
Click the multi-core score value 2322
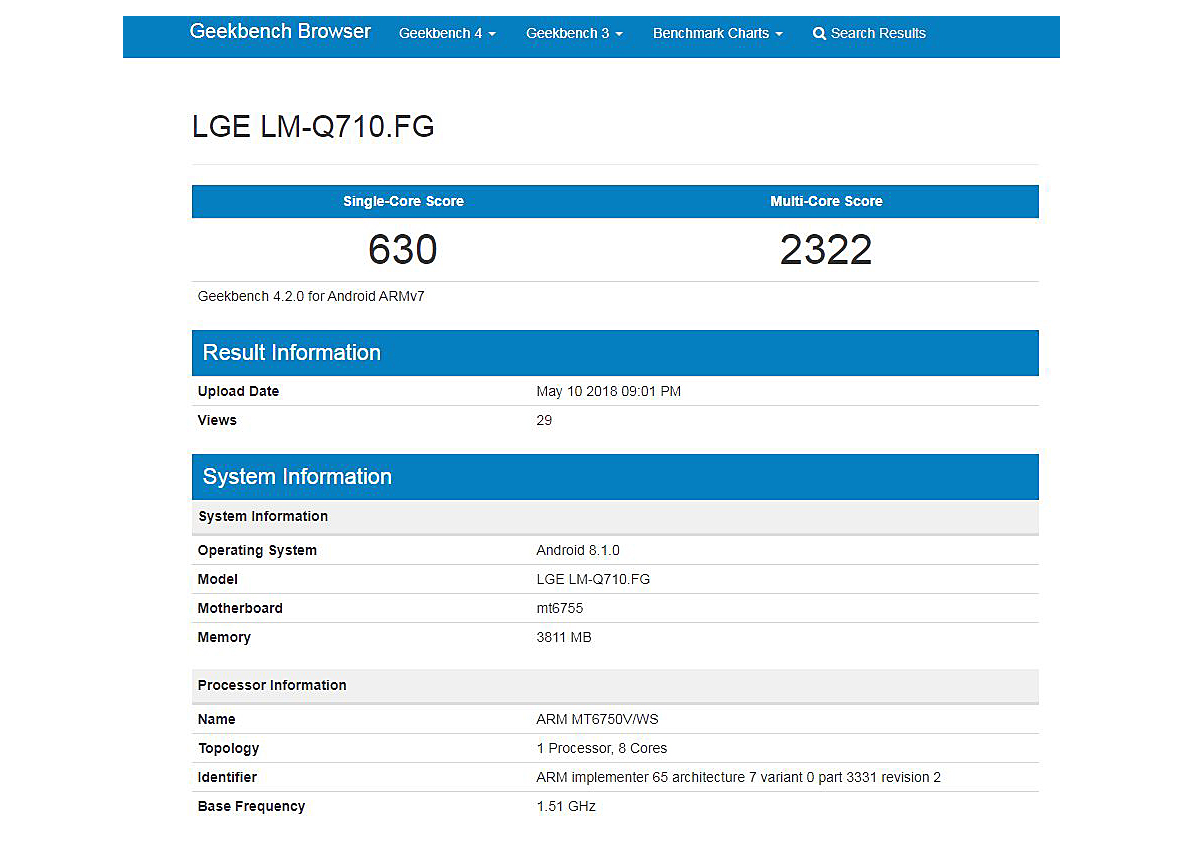pos(826,249)
